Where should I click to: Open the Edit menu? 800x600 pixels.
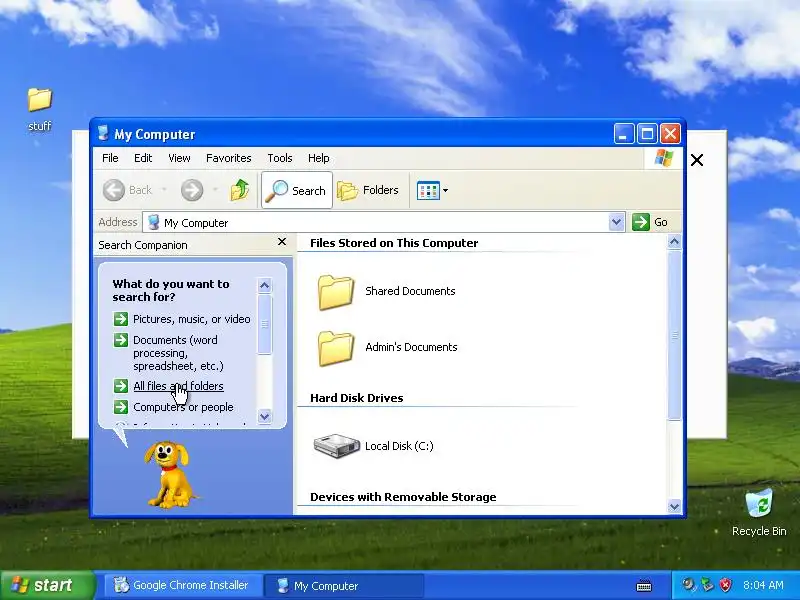click(x=143, y=158)
